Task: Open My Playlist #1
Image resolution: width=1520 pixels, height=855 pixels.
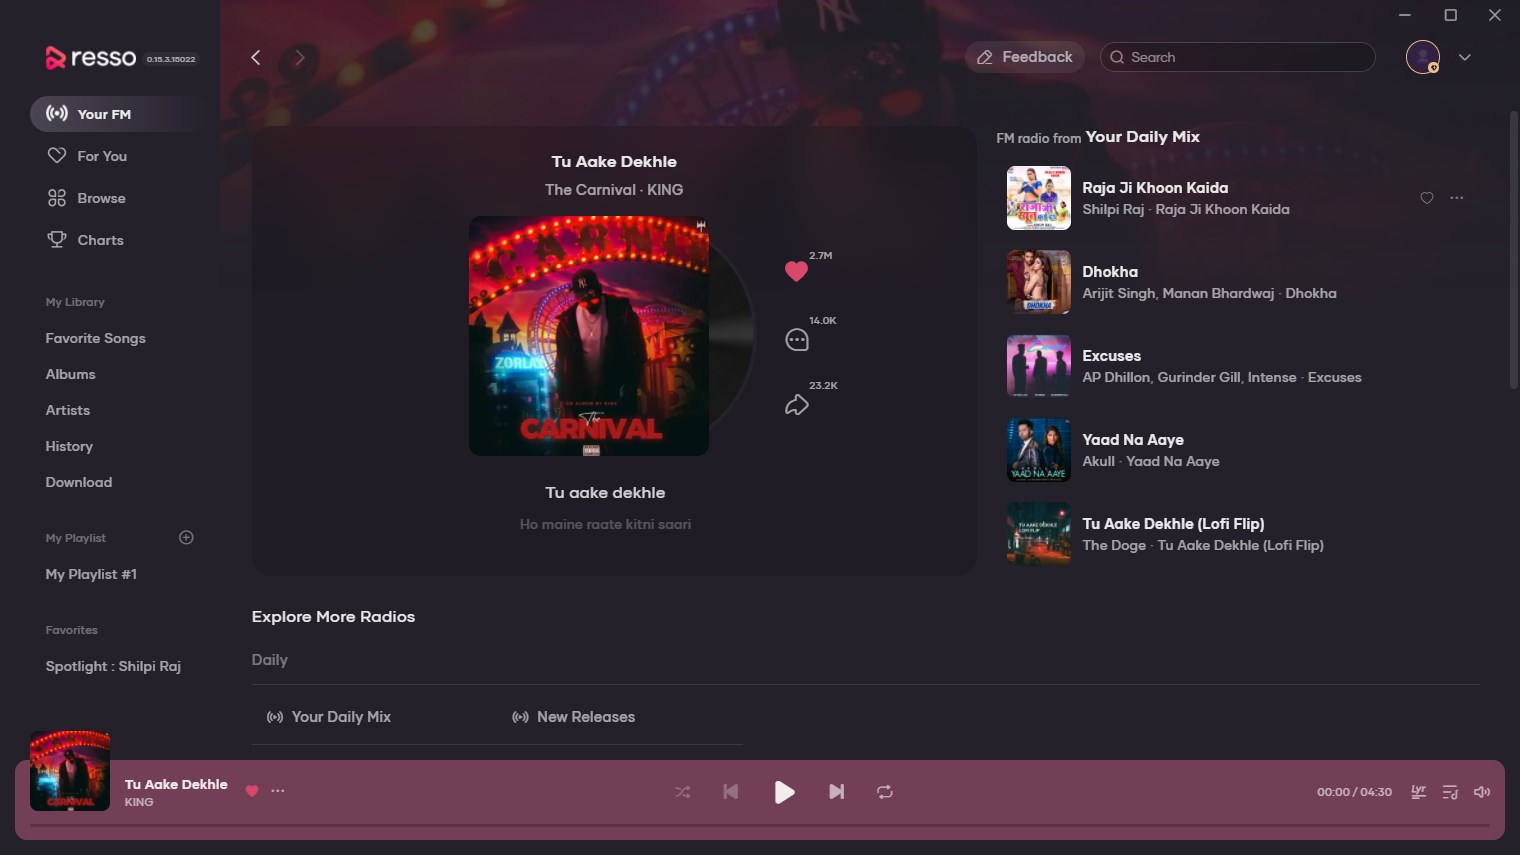Action: (91, 574)
